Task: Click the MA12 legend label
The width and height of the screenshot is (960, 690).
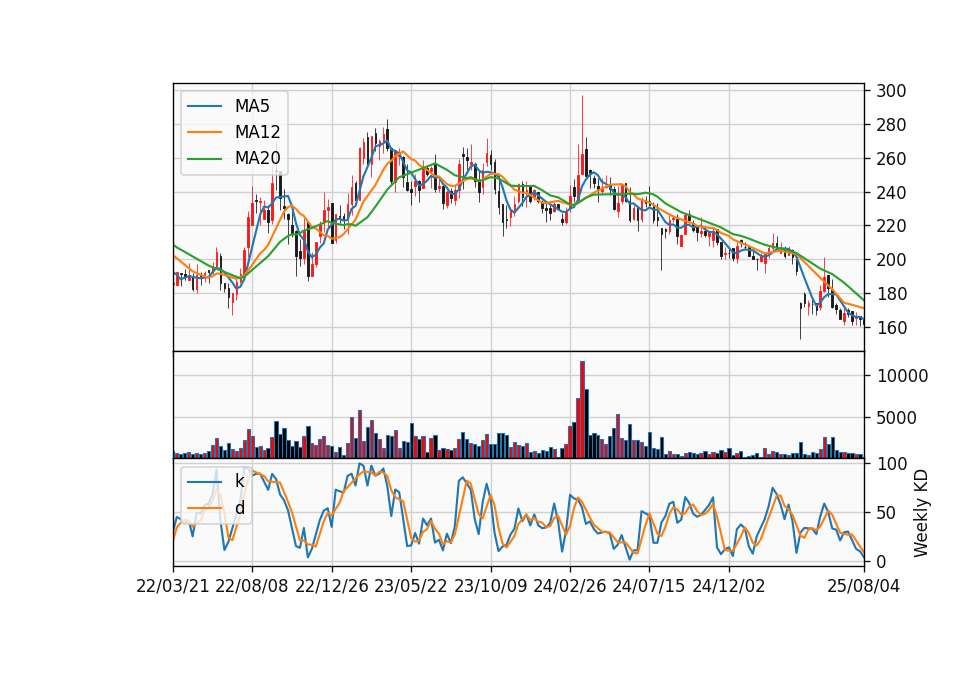Action: pyautogui.click(x=257, y=132)
